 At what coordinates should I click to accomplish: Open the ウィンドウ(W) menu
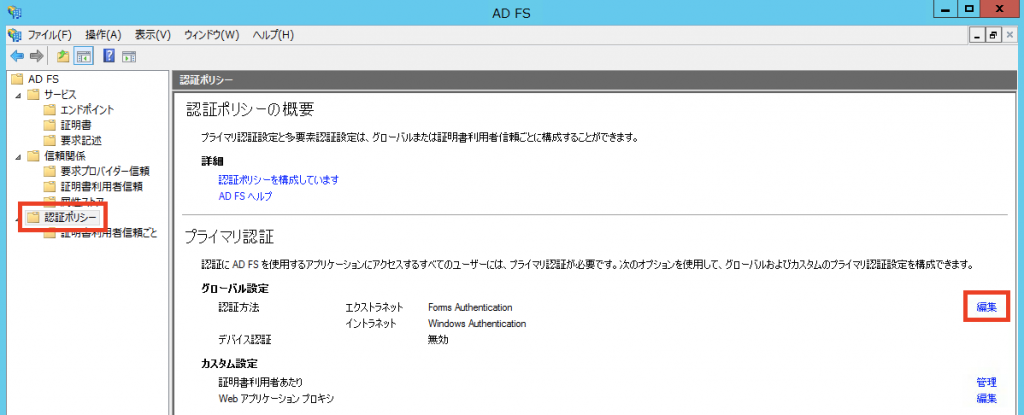point(212,35)
